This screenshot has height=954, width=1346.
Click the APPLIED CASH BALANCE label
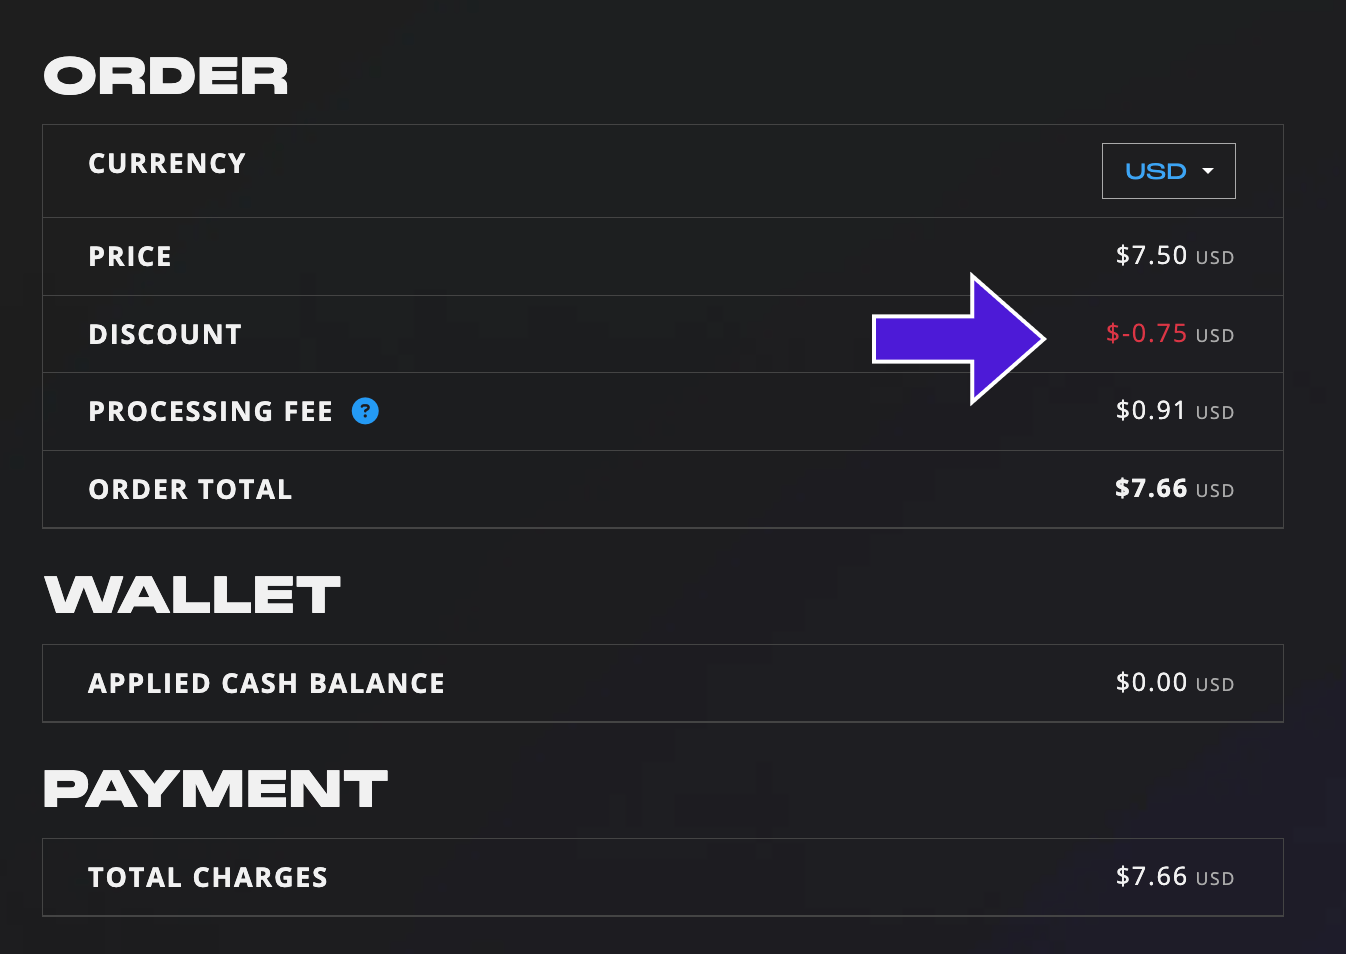coord(266,683)
